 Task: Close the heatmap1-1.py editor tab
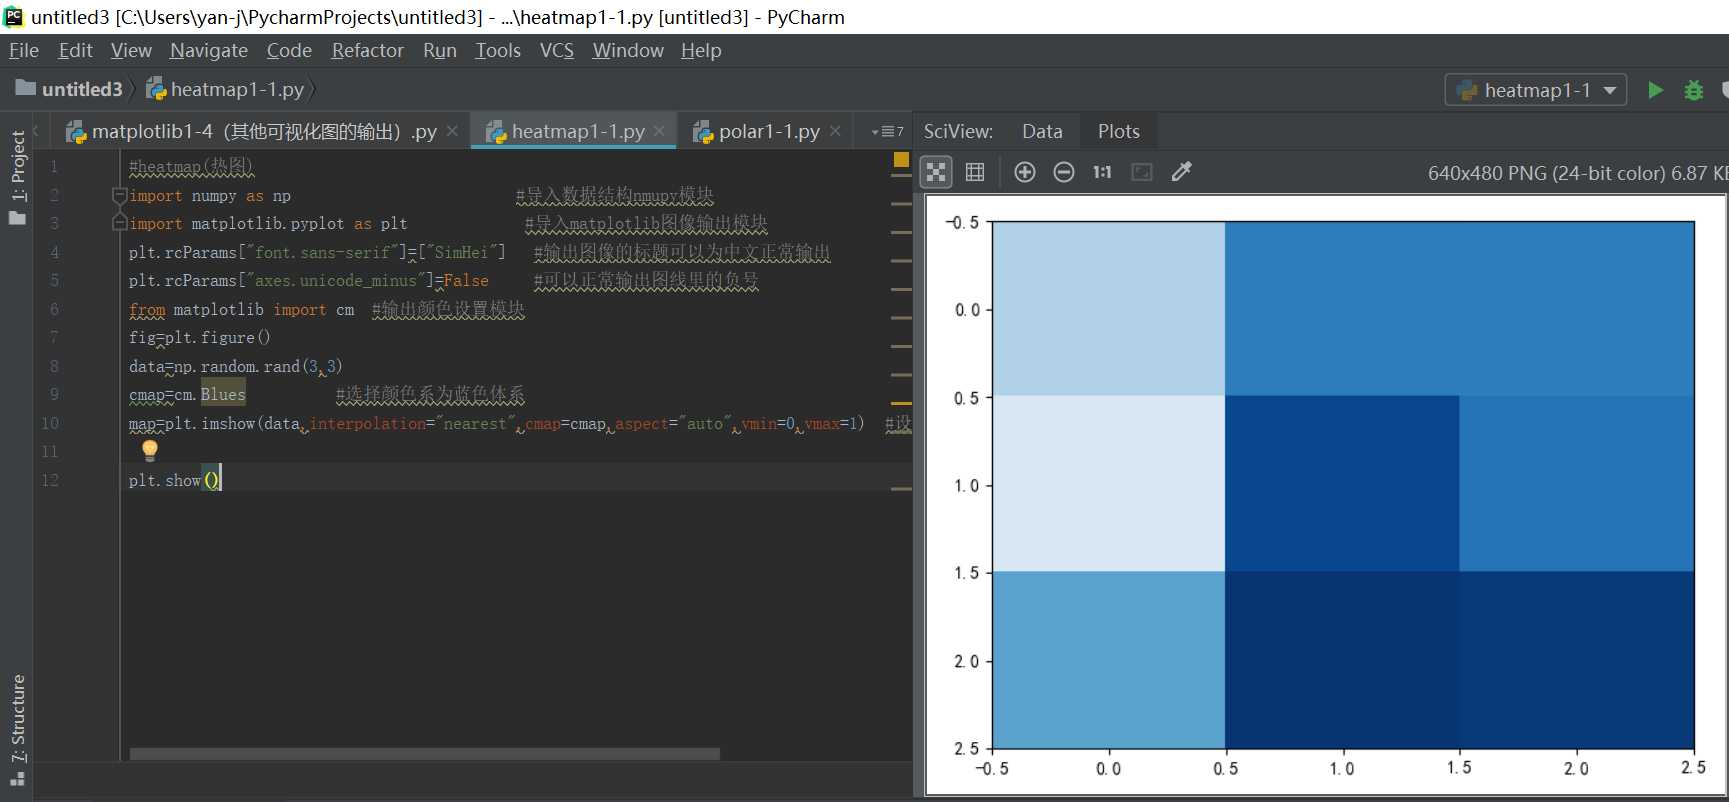click(659, 131)
